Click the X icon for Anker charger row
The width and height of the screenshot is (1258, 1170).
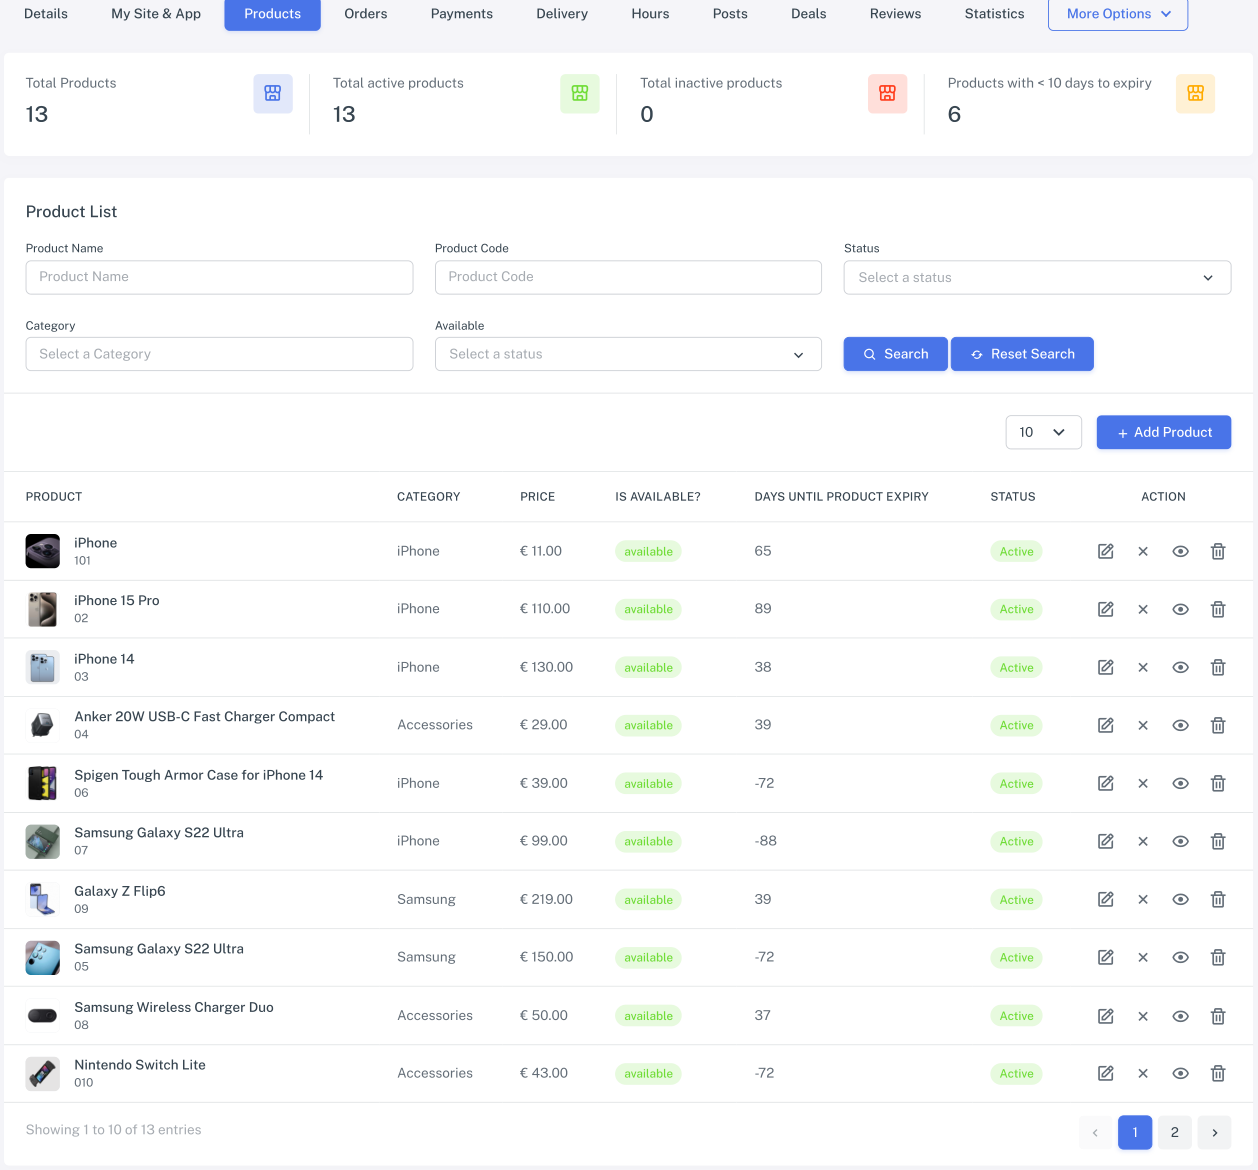click(x=1143, y=725)
